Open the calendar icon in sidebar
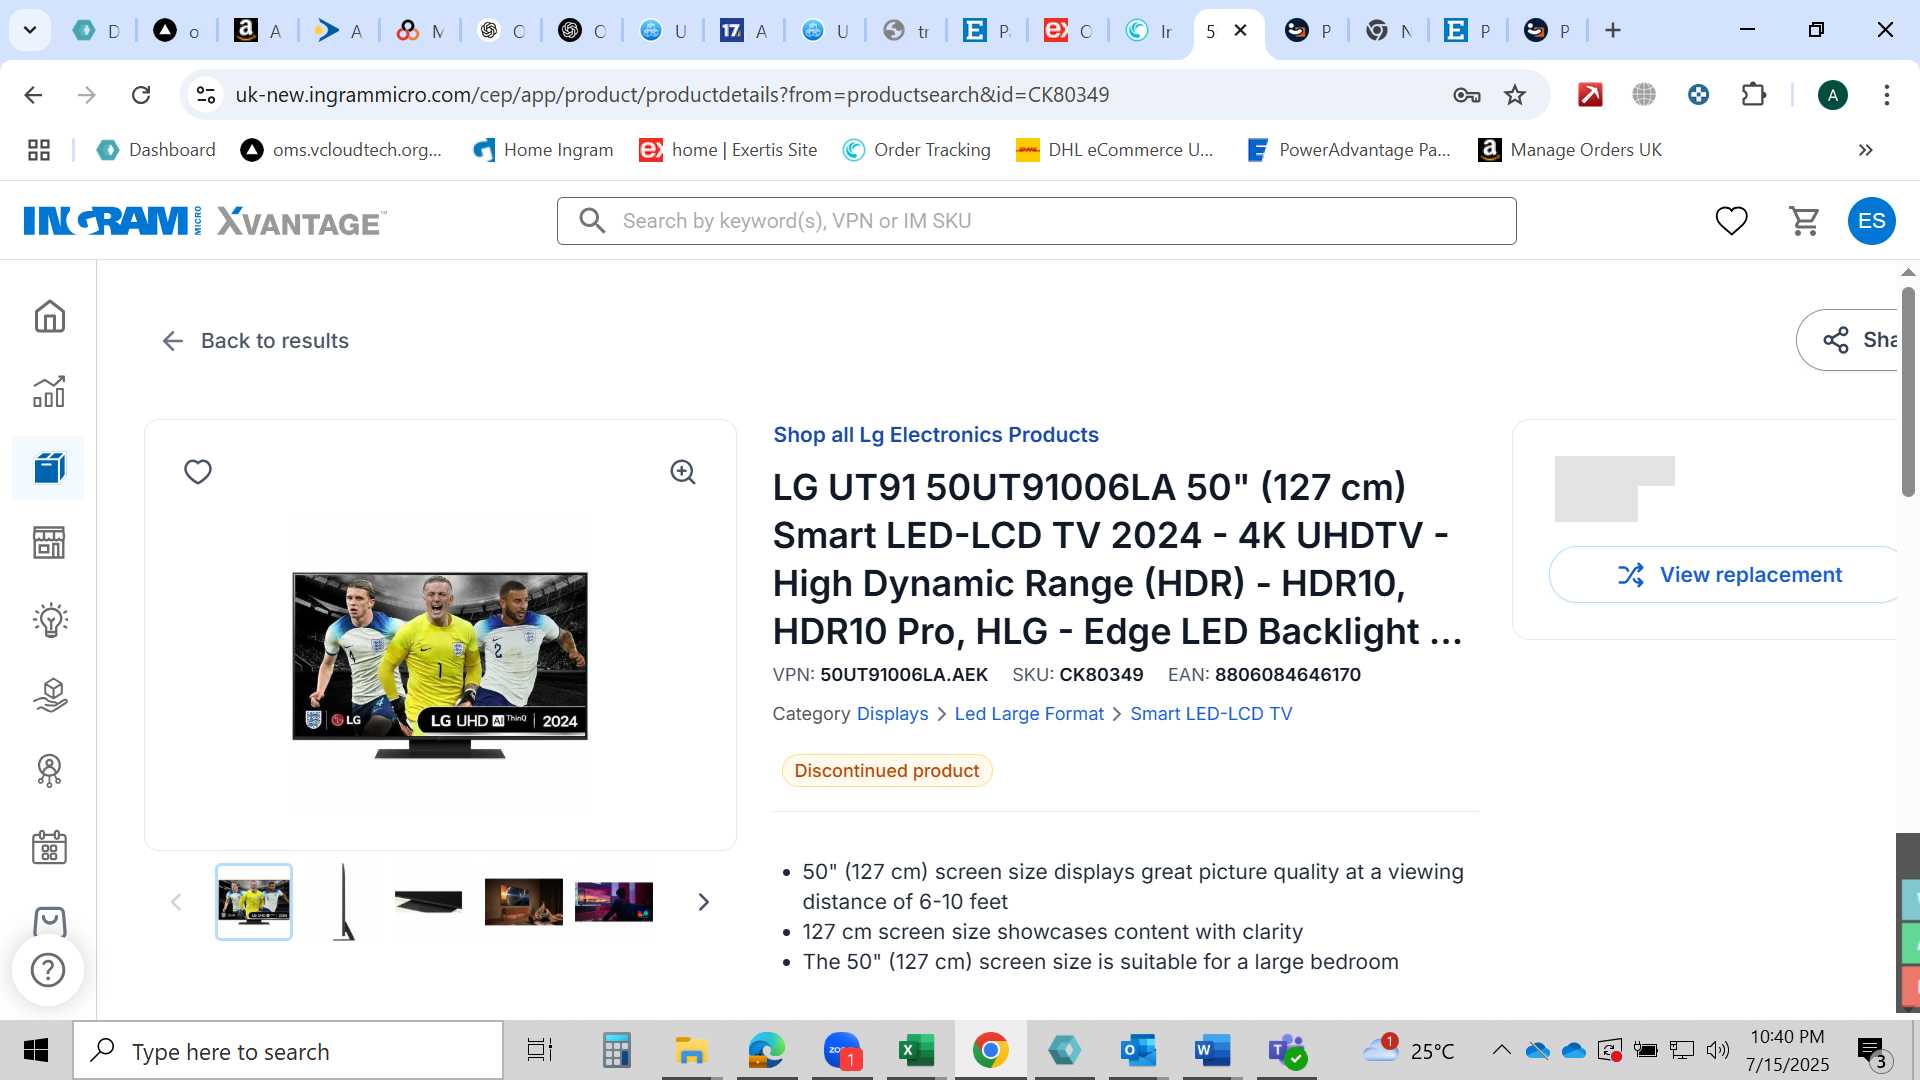Screen dimensions: 1920x1080 (x=49, y=847)
